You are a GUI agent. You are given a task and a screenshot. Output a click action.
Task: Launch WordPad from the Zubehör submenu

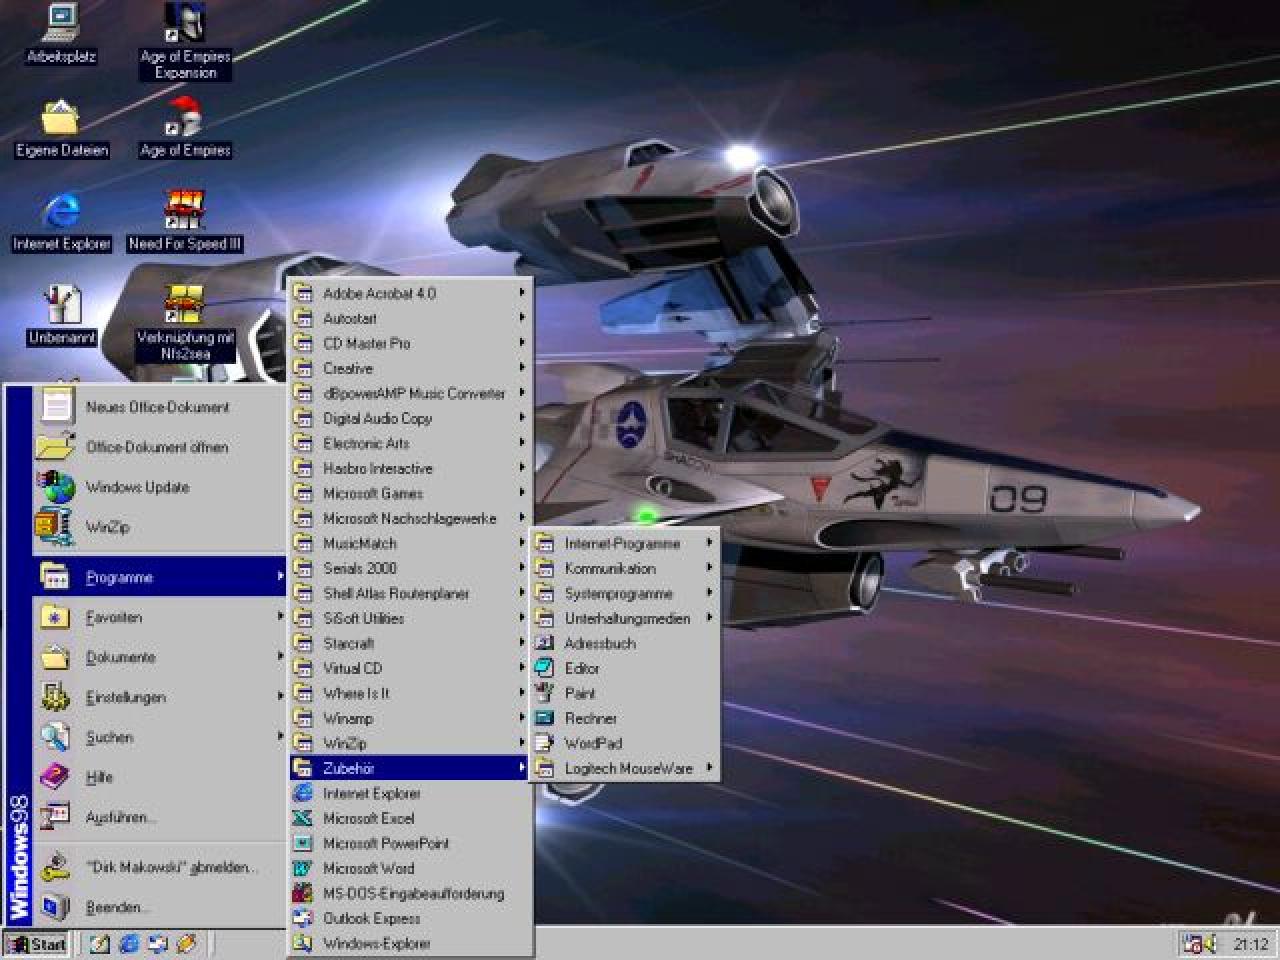point(625,743)
